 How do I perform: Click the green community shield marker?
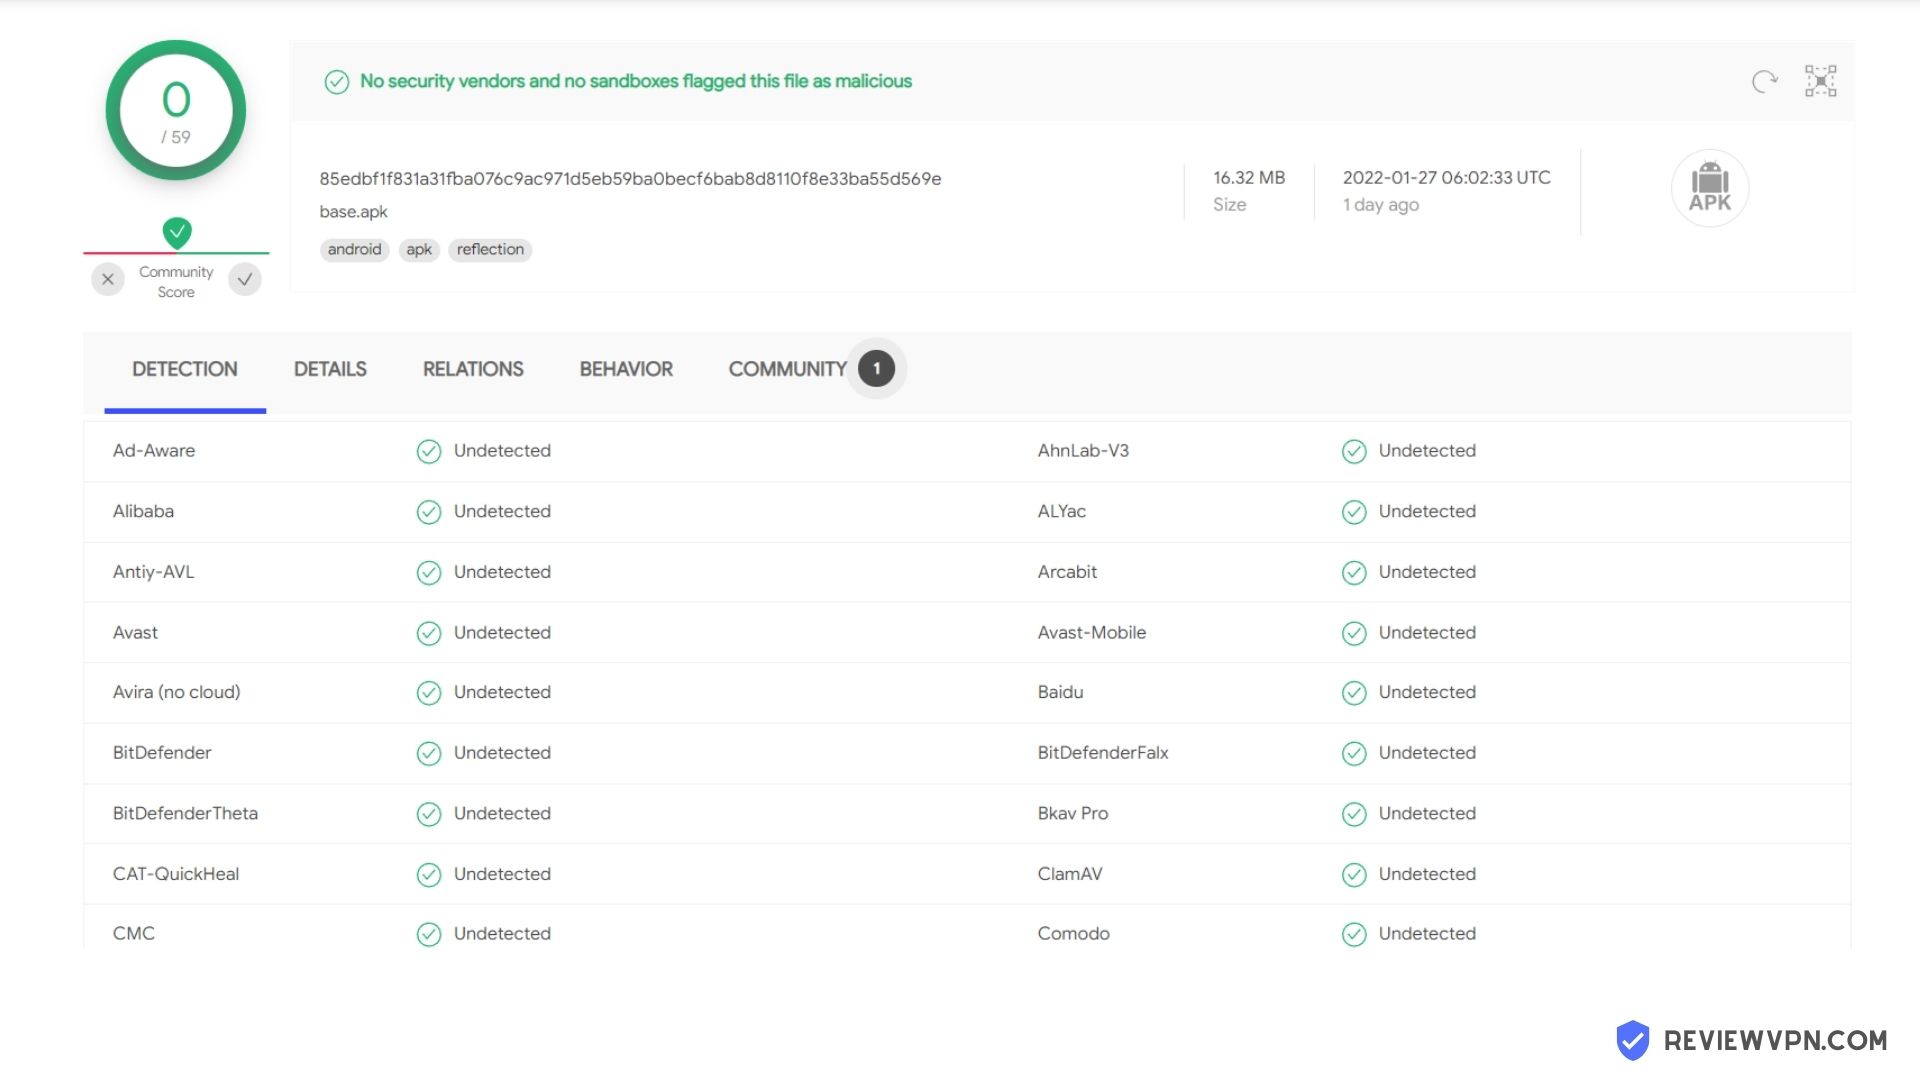[x=177, y=233]
